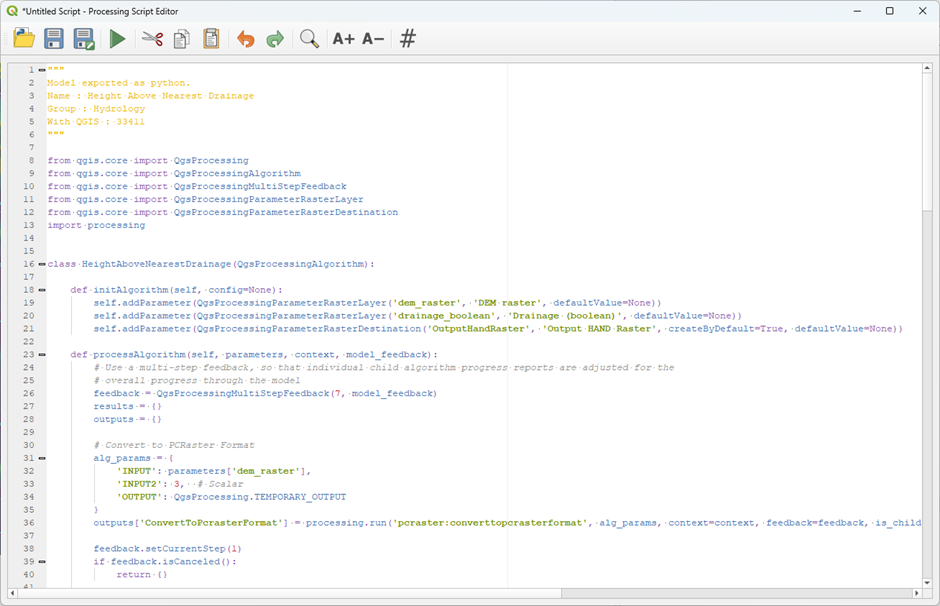Toggle the Find and Replace magnifier

tap(310, 39)
